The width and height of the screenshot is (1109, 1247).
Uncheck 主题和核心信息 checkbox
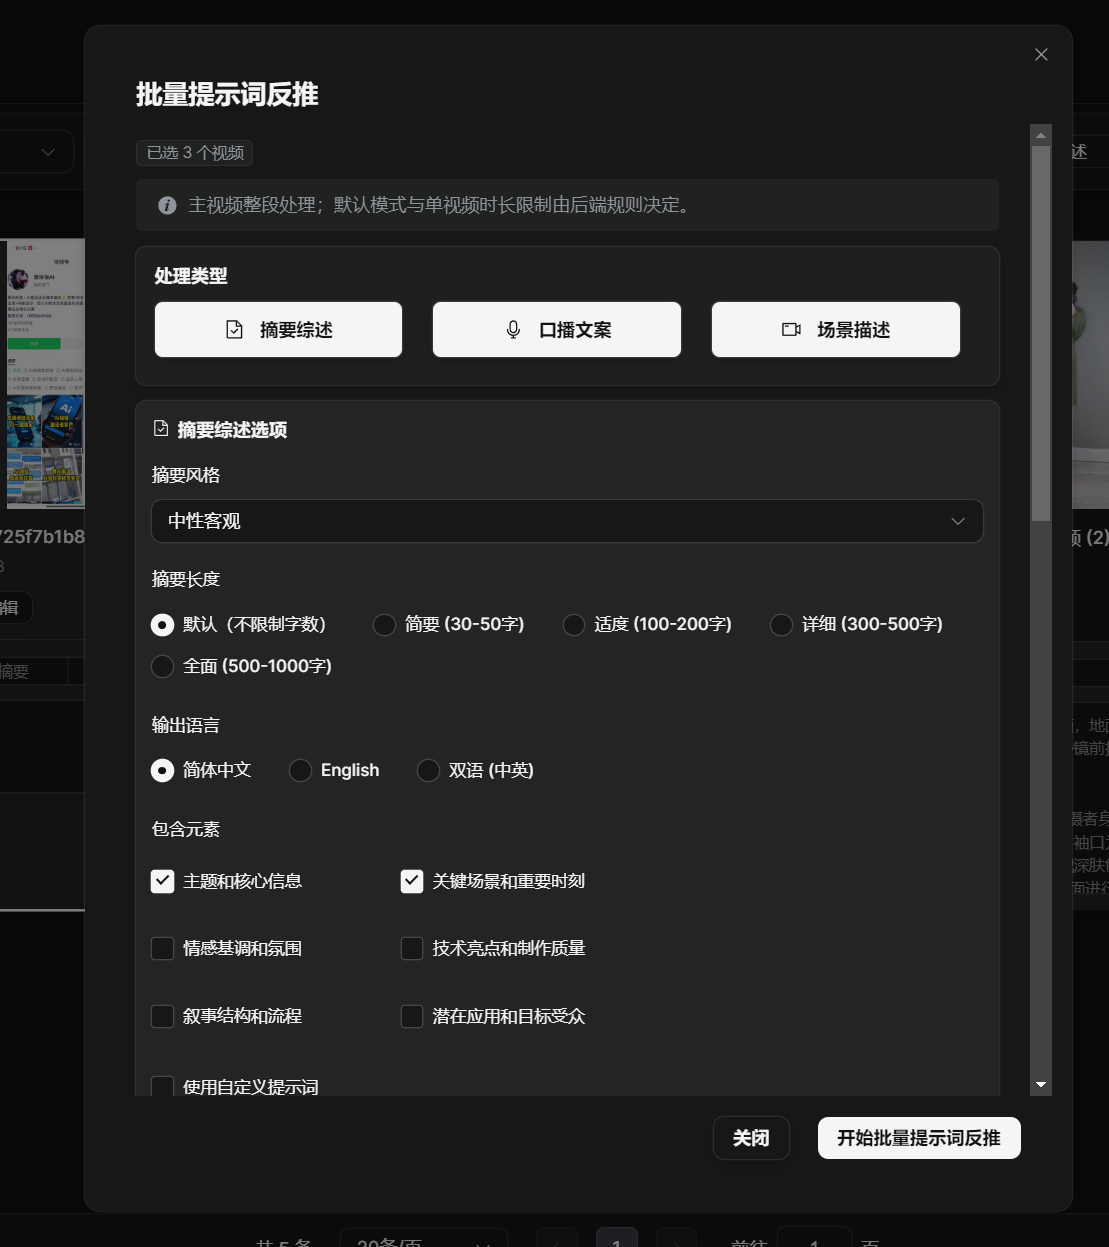162,881
